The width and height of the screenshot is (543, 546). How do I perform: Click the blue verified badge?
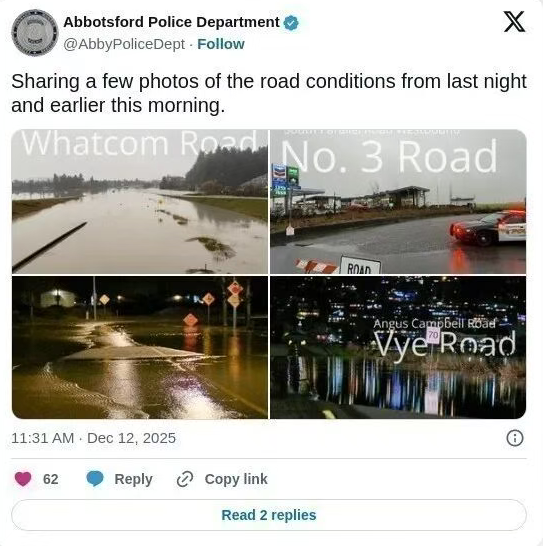pyautogui.click(x=291, y=23)
